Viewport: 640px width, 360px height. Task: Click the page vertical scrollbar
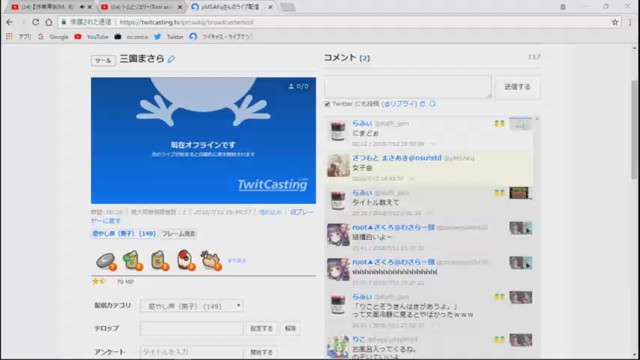[634, 130]
